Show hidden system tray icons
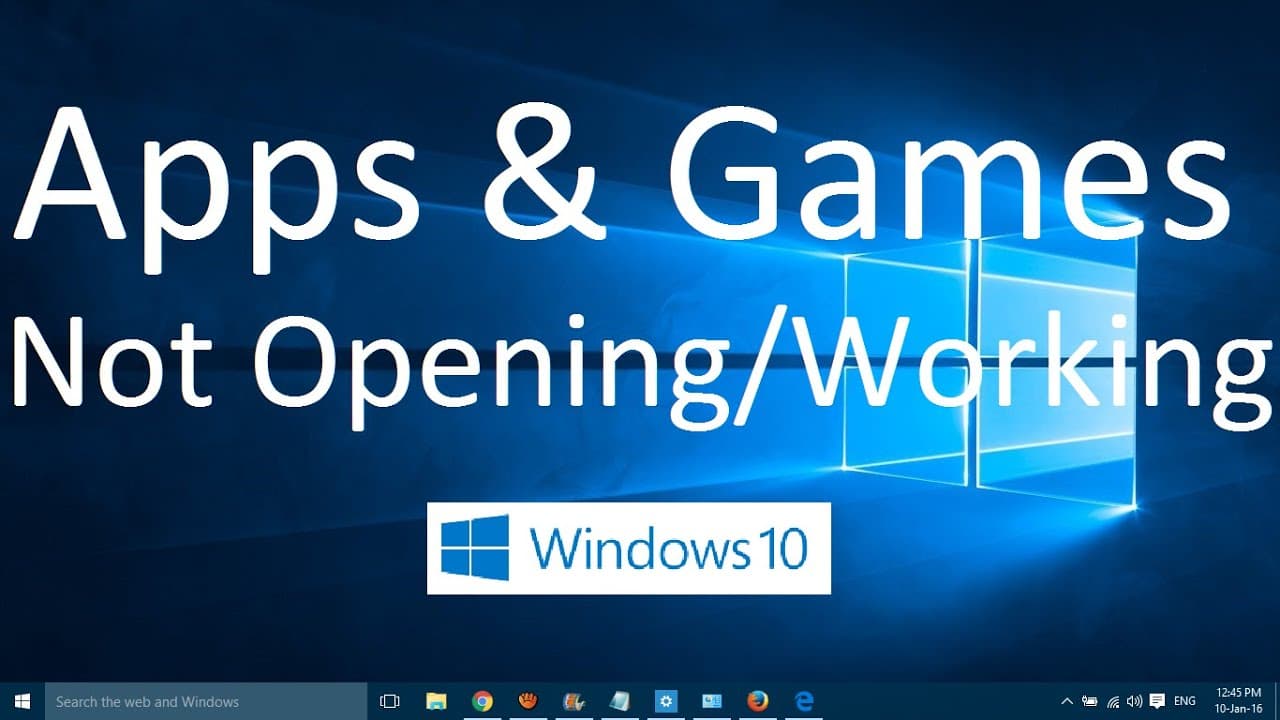1280x720 pixels. (x=1067, y=701)
